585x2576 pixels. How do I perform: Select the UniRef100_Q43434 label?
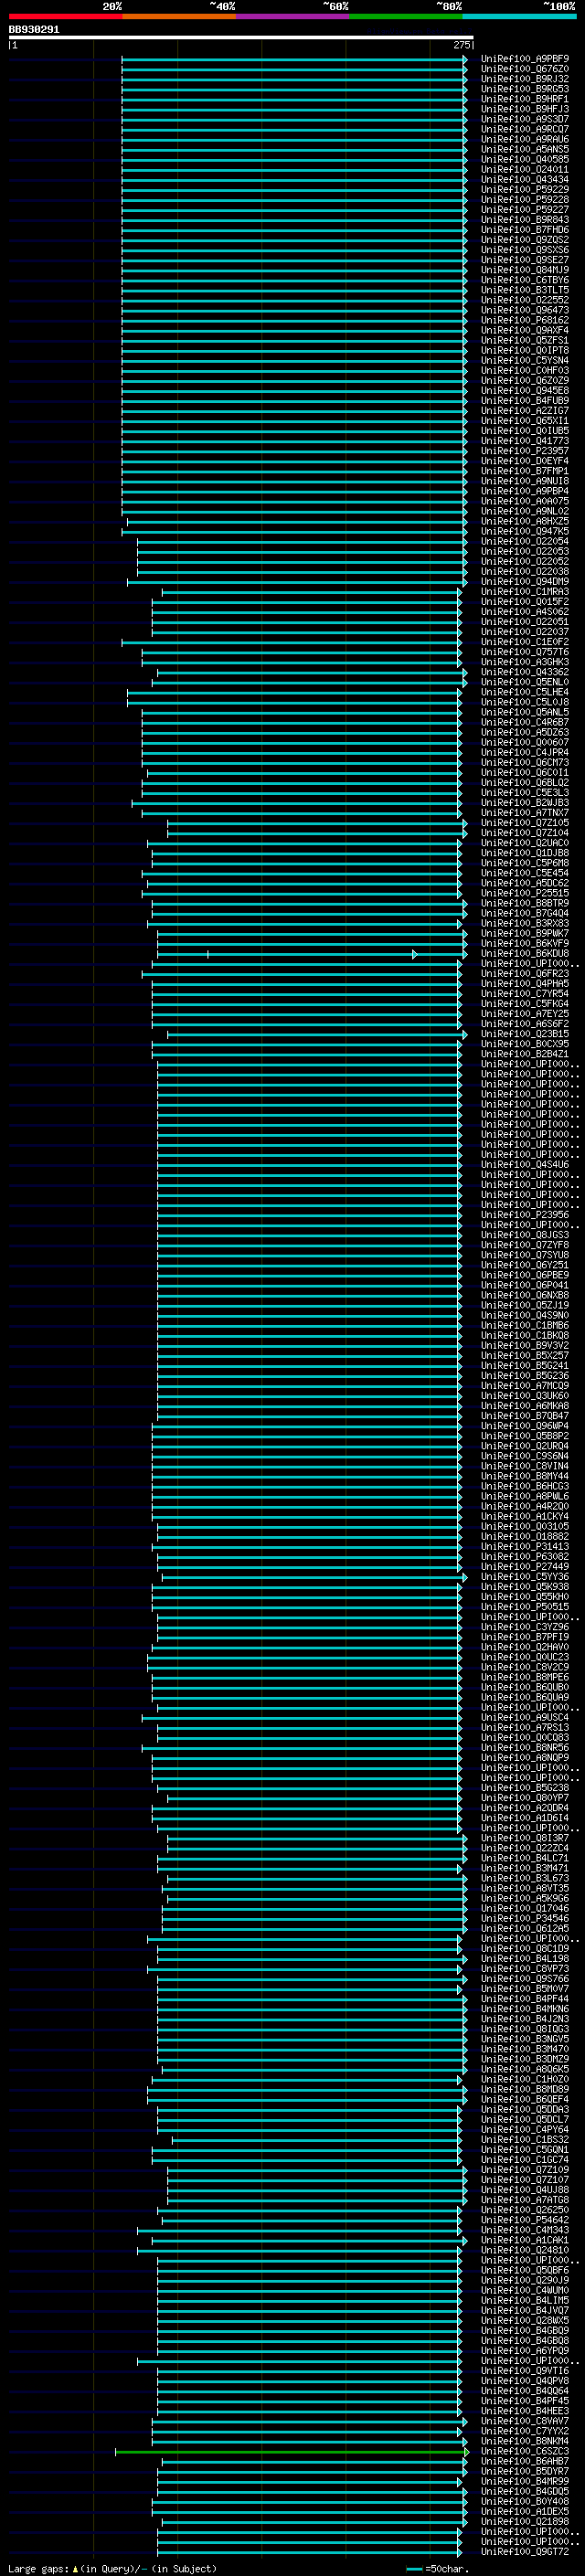coord(524,179)
